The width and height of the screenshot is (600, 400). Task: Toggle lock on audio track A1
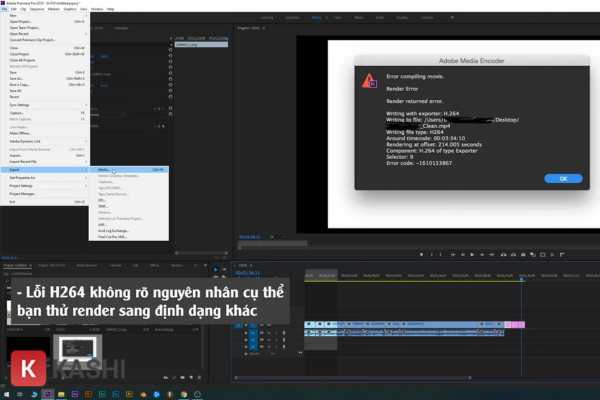coord(246,333)
